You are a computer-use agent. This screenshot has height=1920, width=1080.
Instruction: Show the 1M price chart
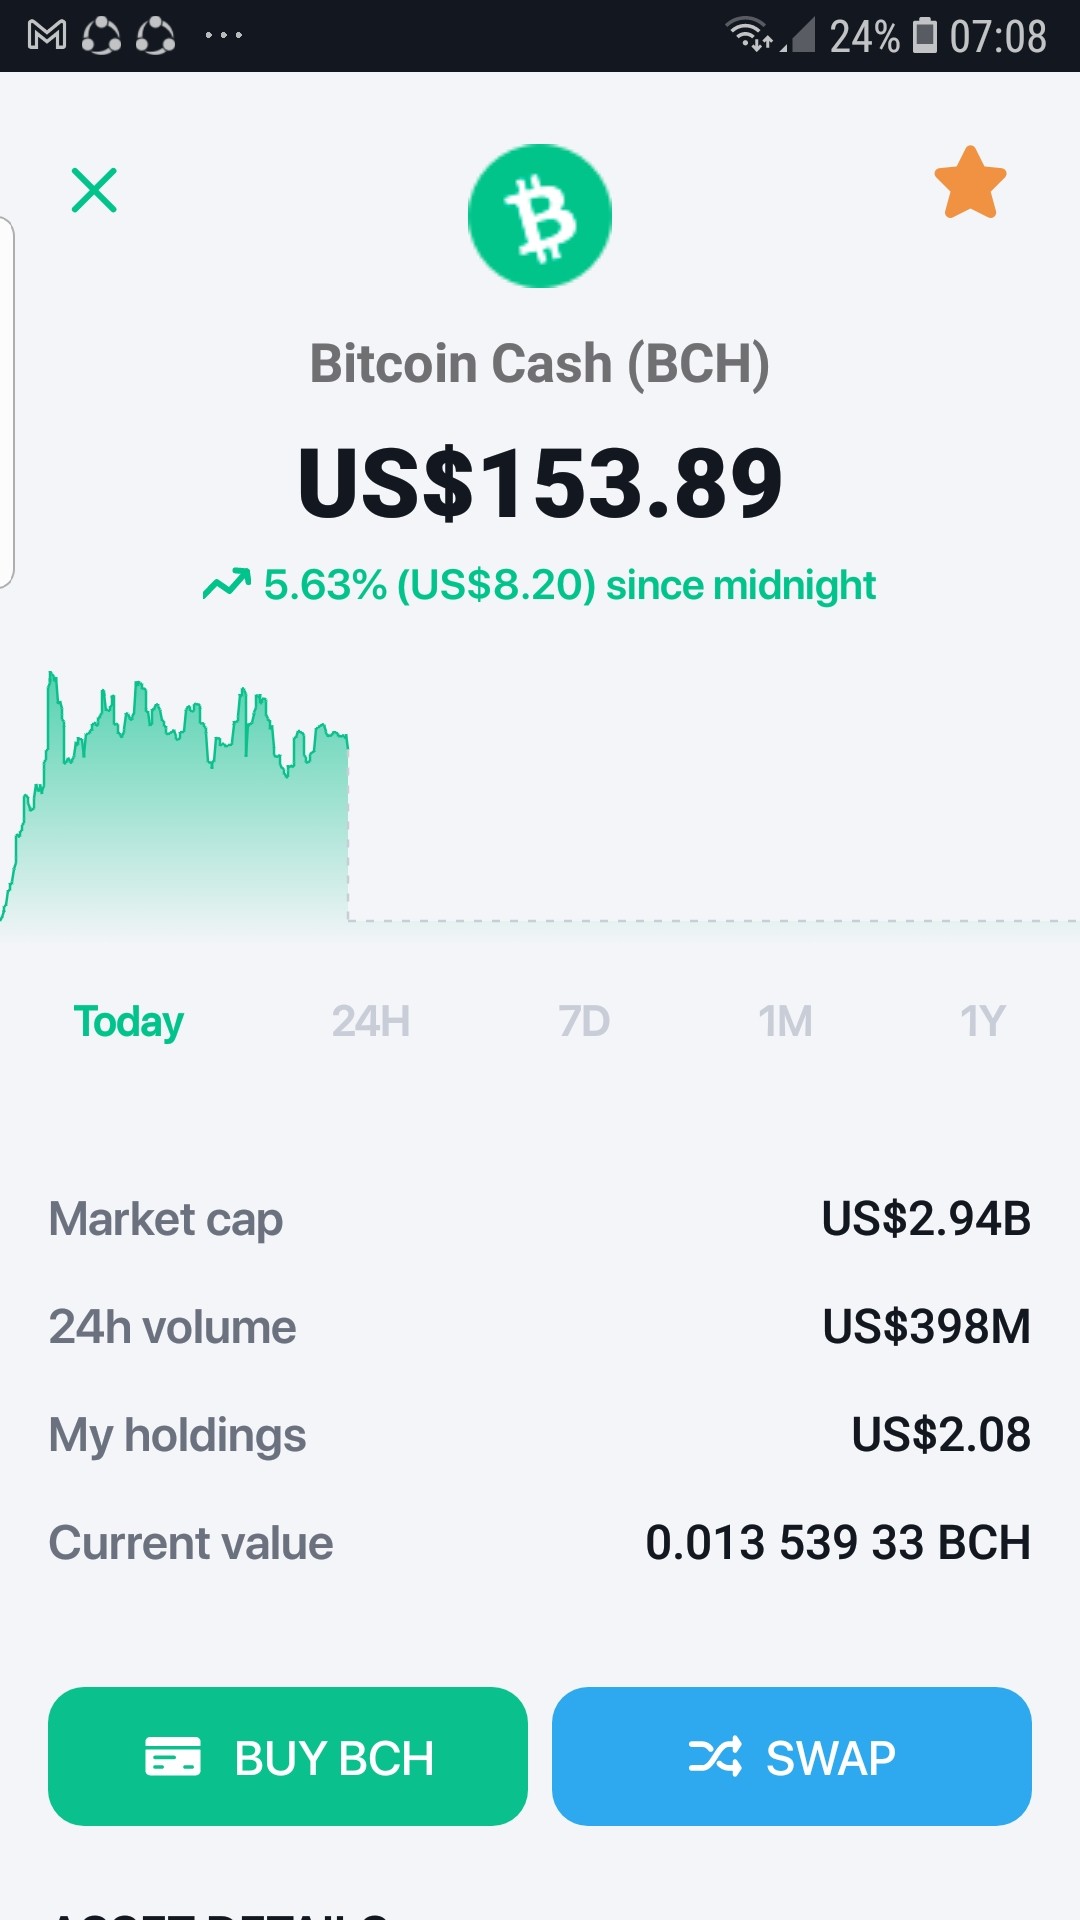[786, 1022]
